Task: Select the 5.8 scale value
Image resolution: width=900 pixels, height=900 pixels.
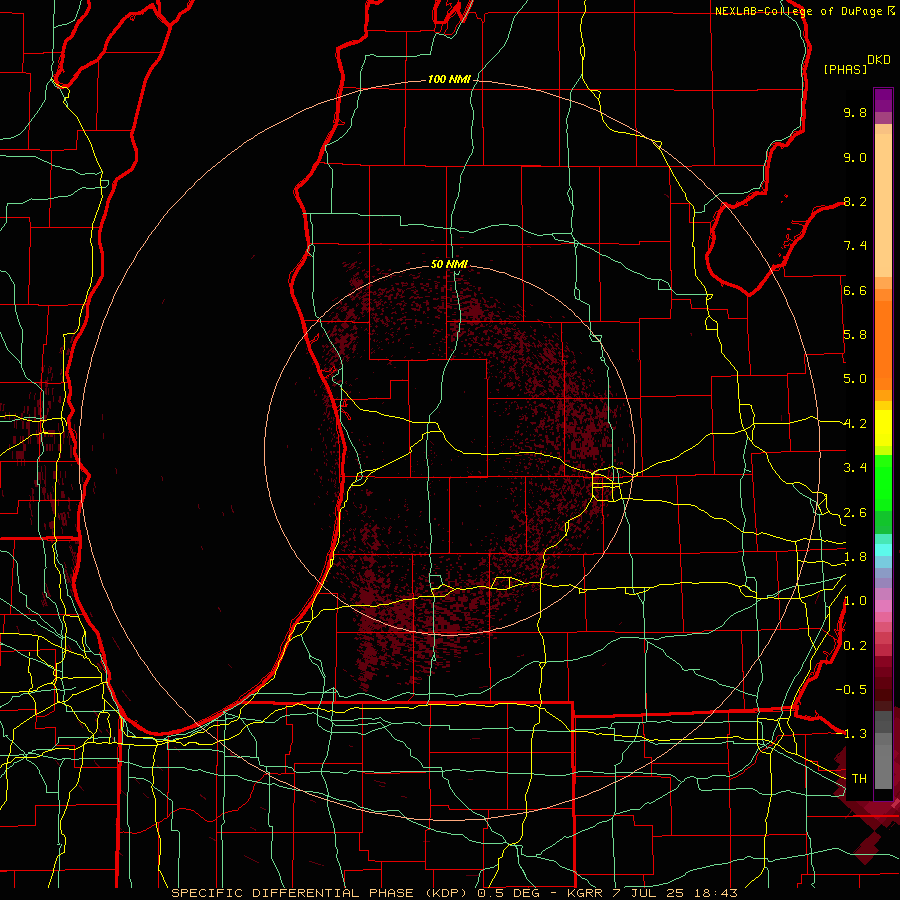Action: [x=855, y=335]
